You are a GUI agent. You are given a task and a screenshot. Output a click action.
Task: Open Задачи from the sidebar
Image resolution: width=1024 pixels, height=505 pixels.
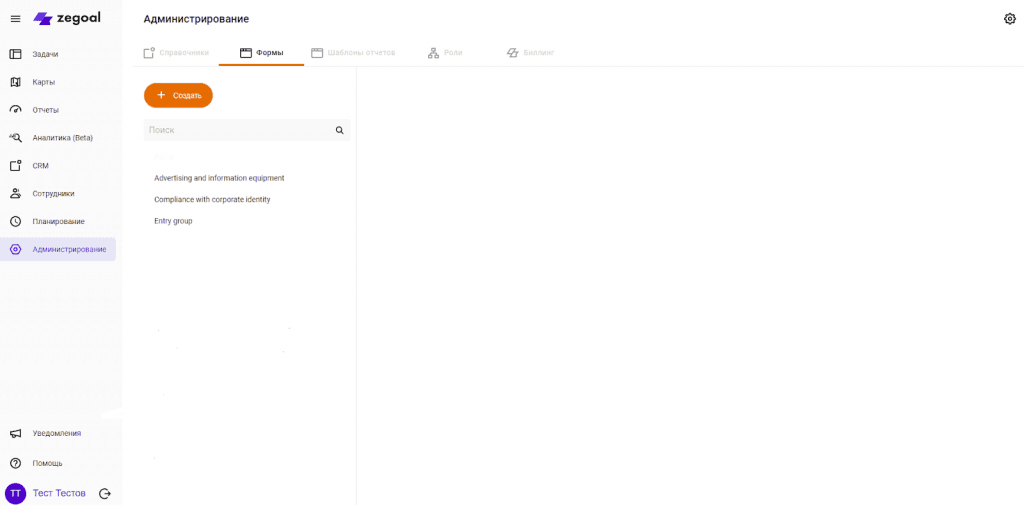(x=45, y=54)
